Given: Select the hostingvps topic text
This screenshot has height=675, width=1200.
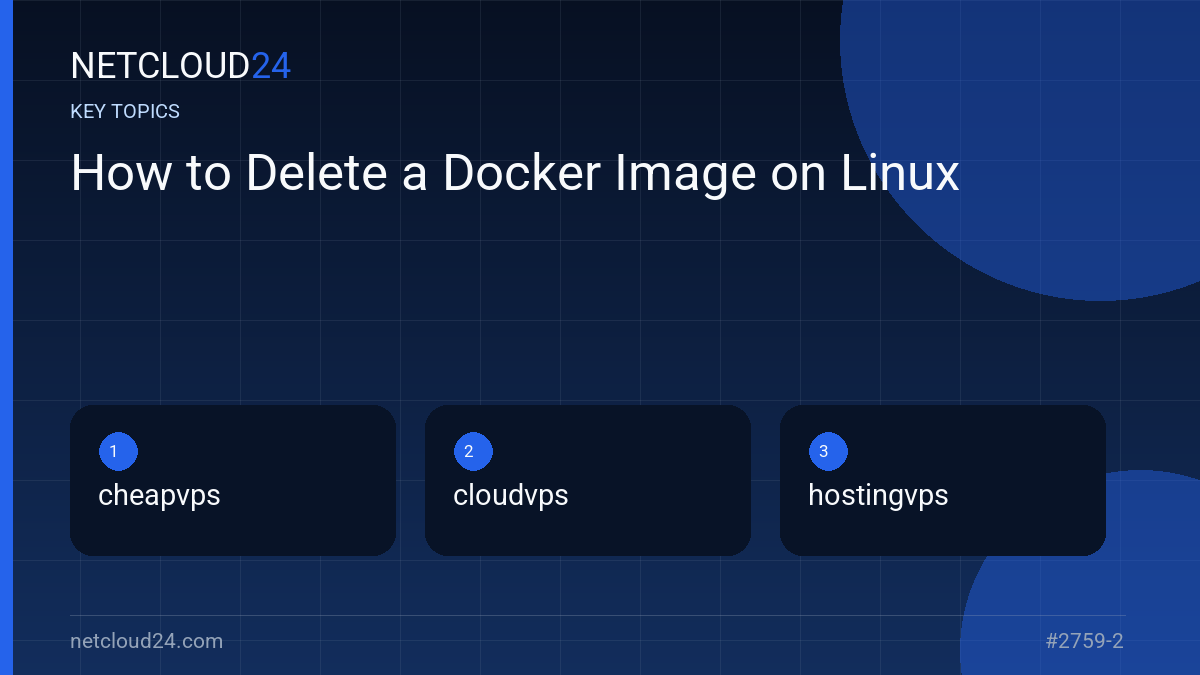Looking at the screenshot, I should [x=878, y=496].
